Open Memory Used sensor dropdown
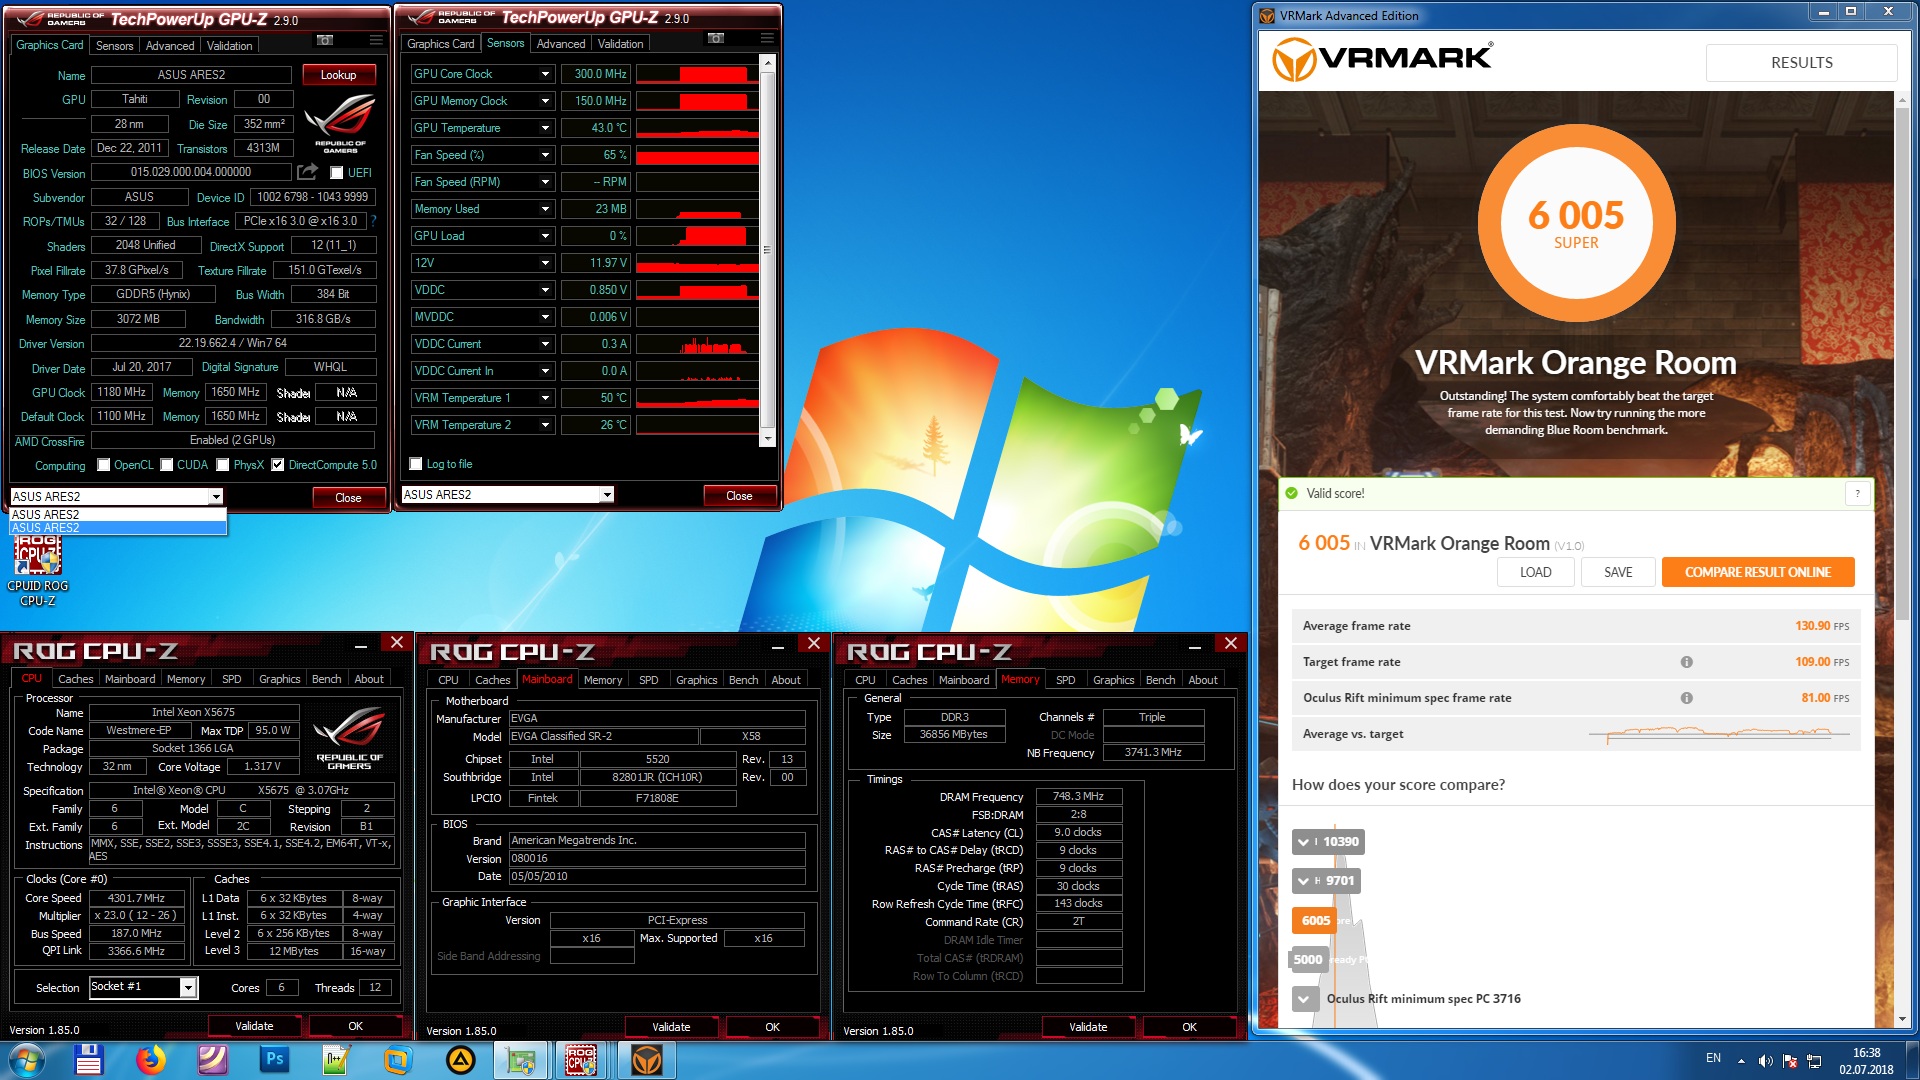This screenshot has height=1080, width=1920. [x=545, y=209]
